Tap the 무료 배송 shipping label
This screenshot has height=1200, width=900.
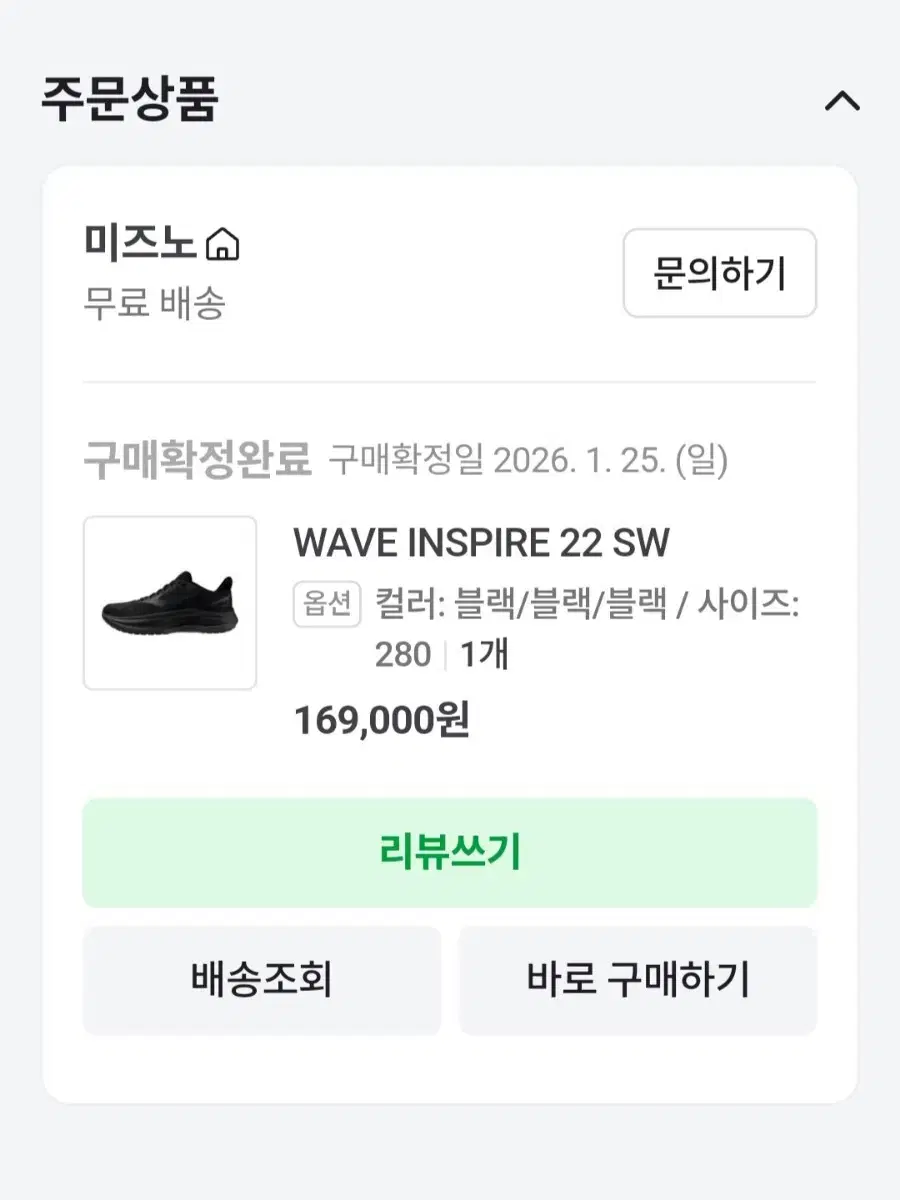tap(154, 303)
